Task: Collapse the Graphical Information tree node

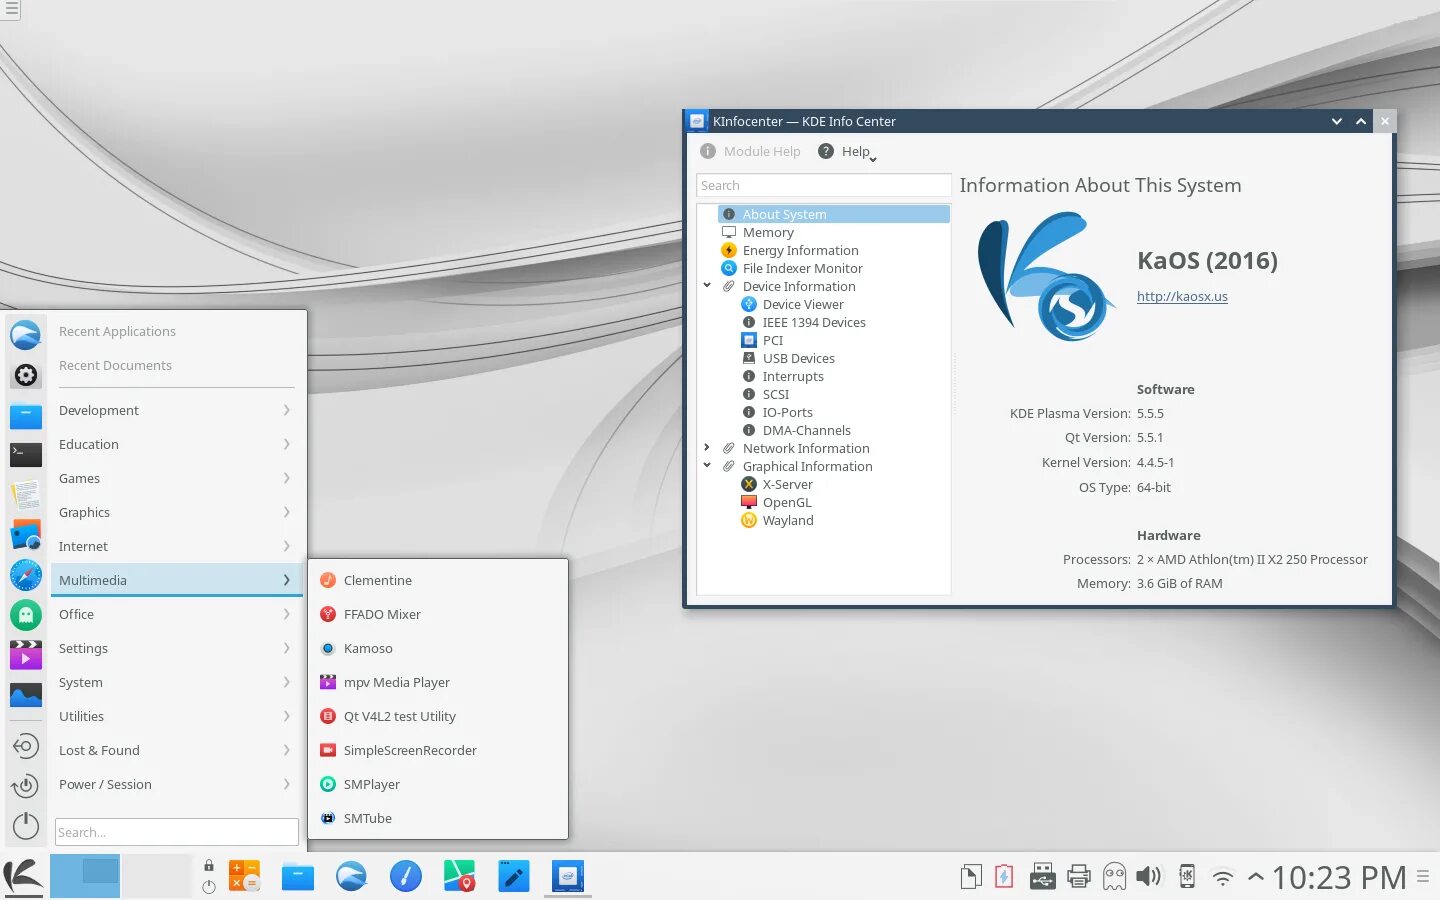Action: (707, 466)
